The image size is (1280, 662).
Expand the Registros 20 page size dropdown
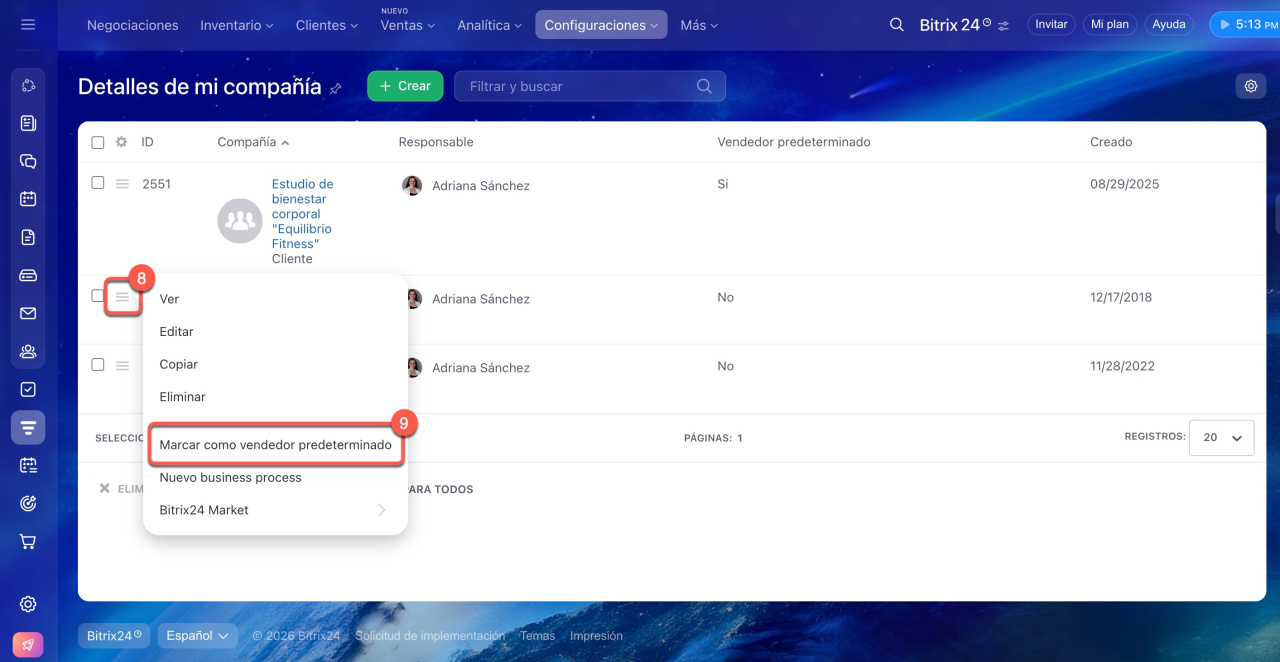tap(1221, 438)
